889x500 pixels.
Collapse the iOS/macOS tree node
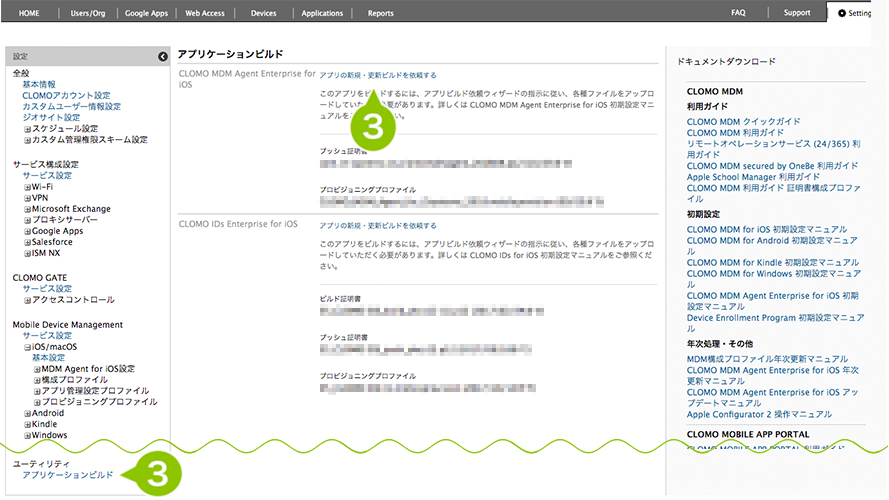coord(27,348)
